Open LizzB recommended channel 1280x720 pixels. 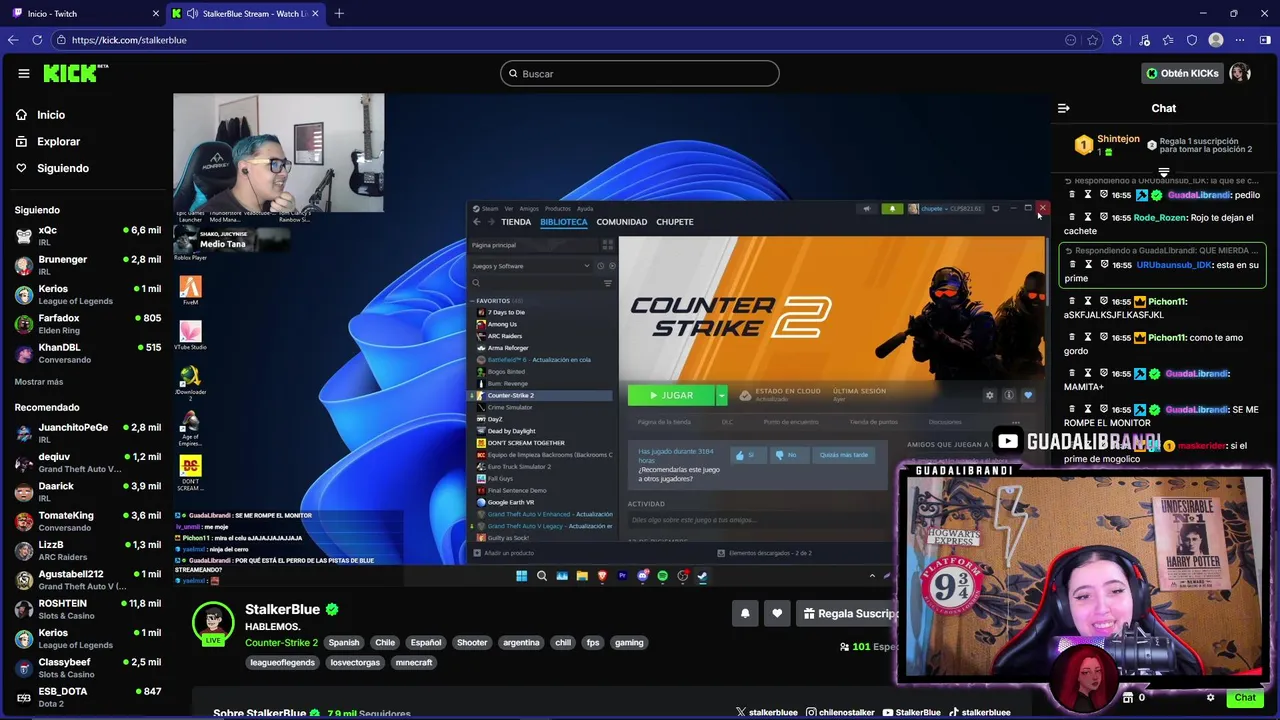[x=88, y=551]
